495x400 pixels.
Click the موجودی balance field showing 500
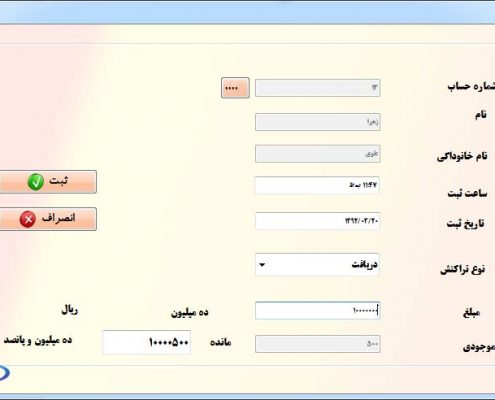tap(317, 344)
